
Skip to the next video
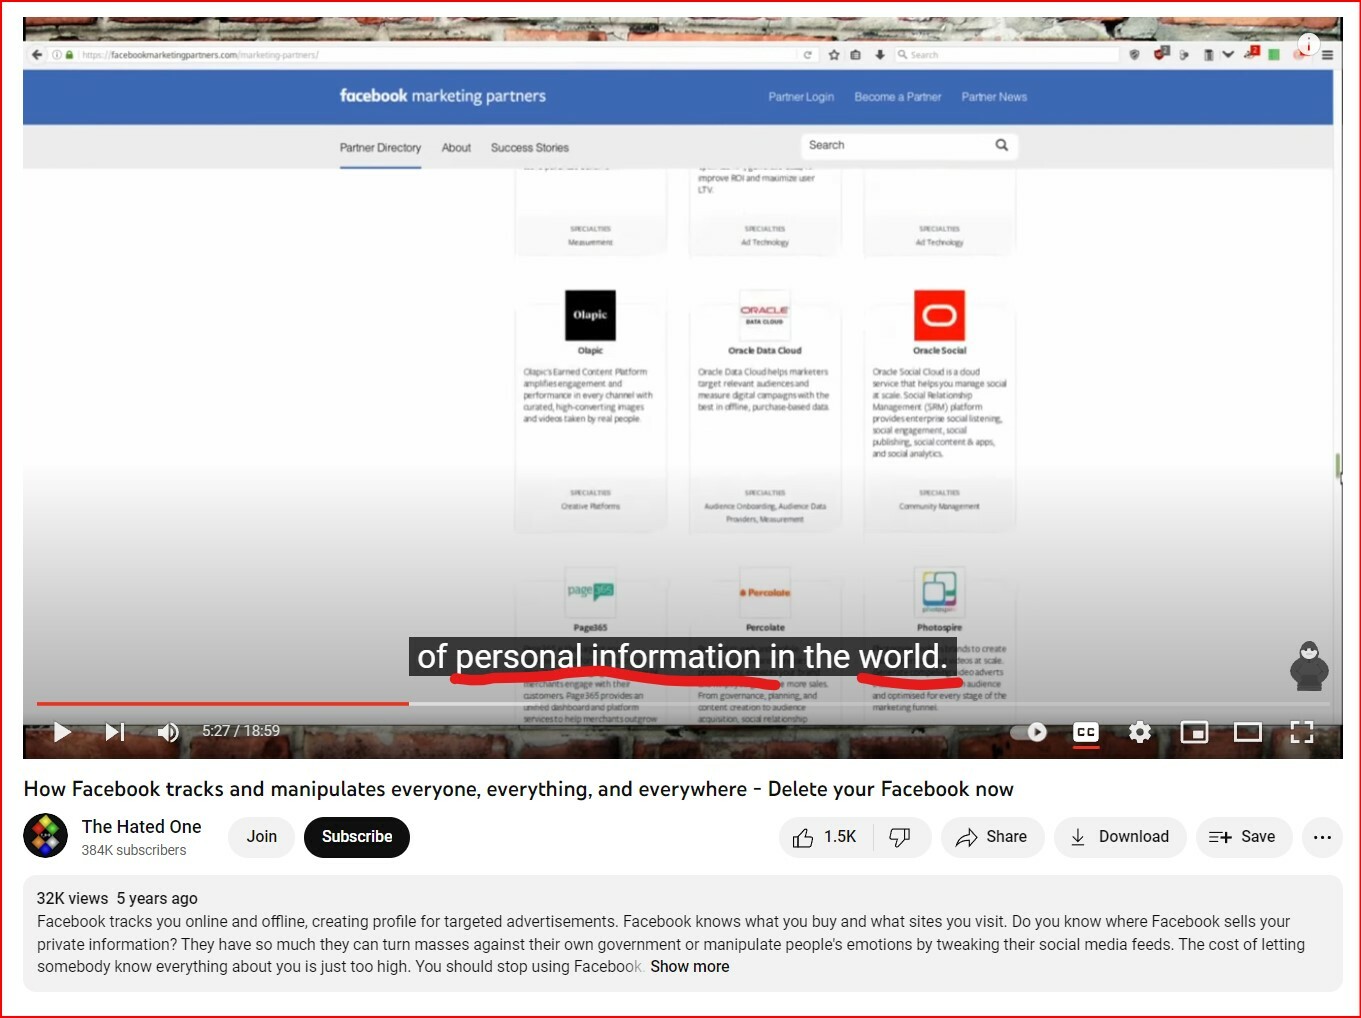[x=115, y=732]
